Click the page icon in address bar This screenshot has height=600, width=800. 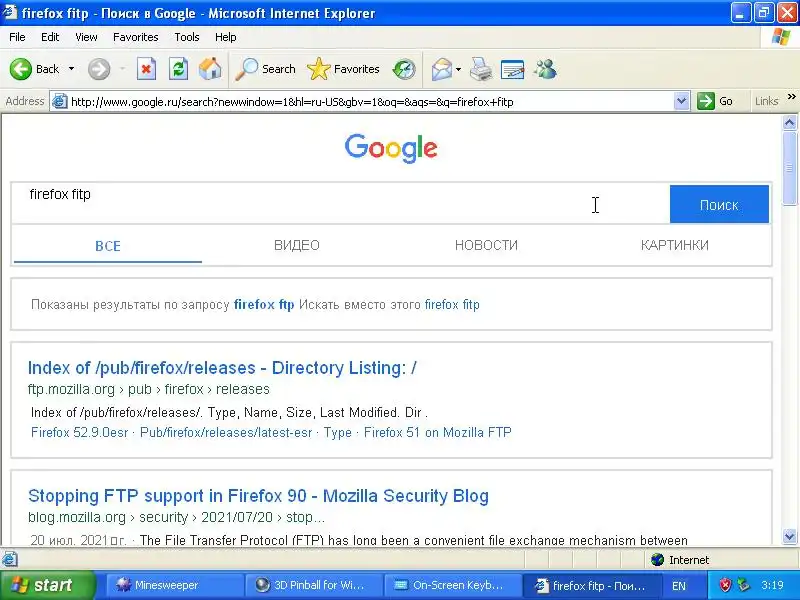[x=60, y=101]
